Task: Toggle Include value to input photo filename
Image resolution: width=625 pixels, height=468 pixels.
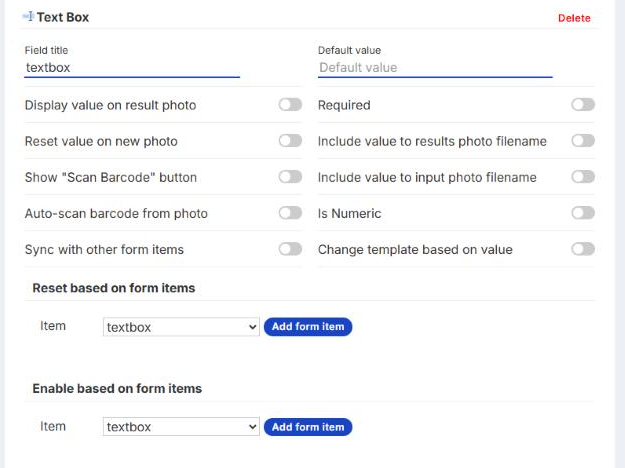Action: click(x=583, y=177)
